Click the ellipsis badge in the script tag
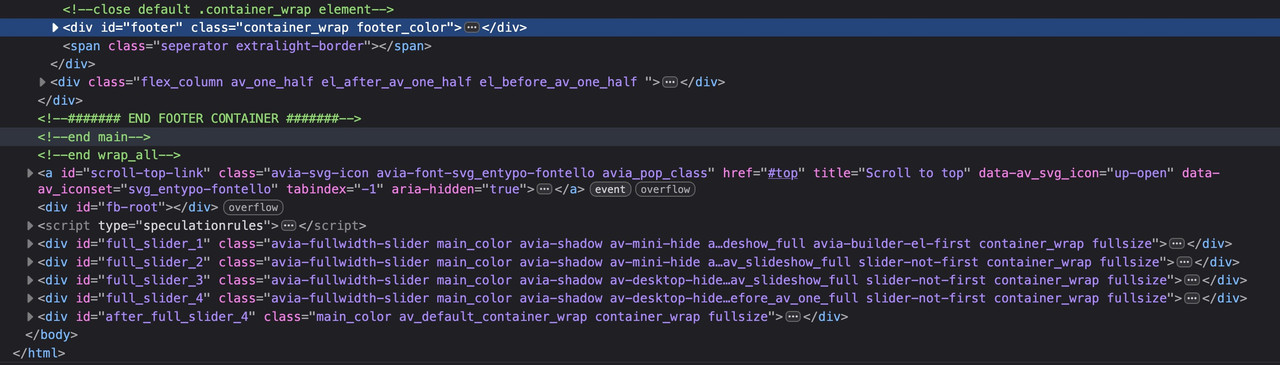The image size is (1280, 365). pos(289,226)
